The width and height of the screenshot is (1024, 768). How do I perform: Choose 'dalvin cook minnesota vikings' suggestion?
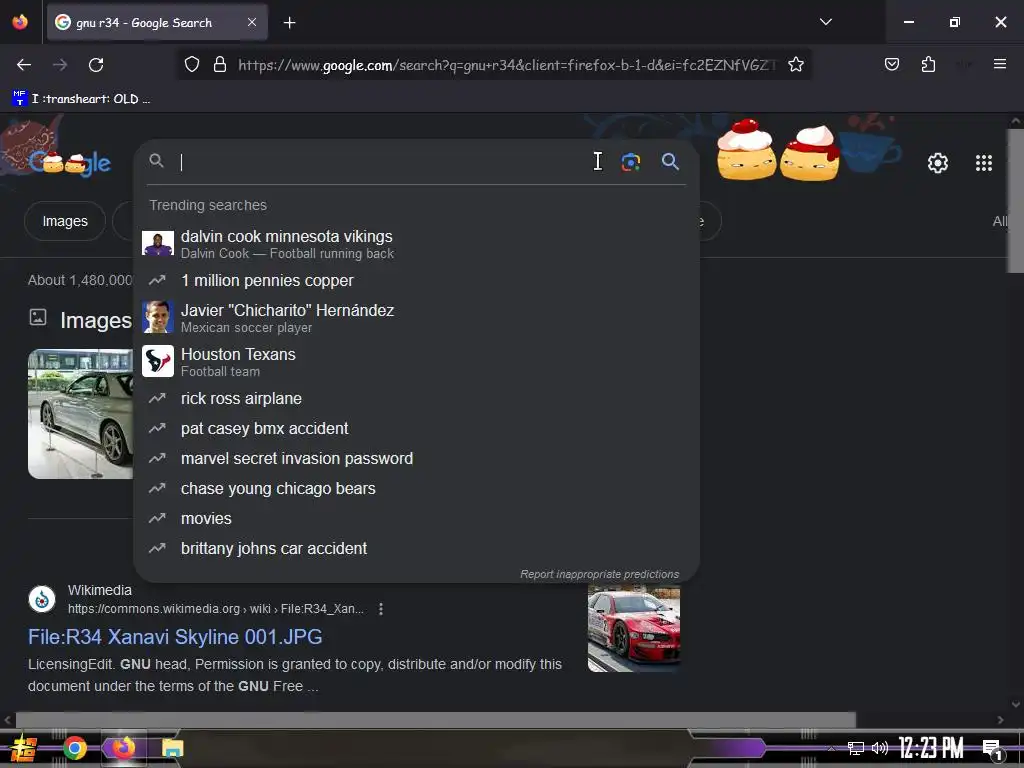[416, 244]
